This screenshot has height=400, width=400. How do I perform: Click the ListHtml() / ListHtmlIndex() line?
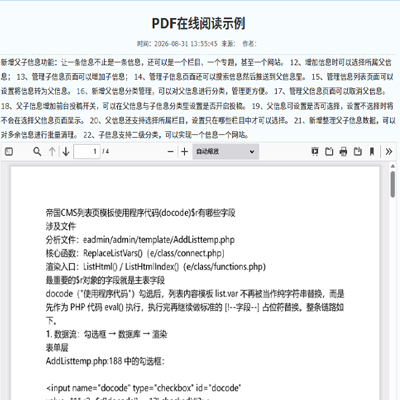[156, 267]
